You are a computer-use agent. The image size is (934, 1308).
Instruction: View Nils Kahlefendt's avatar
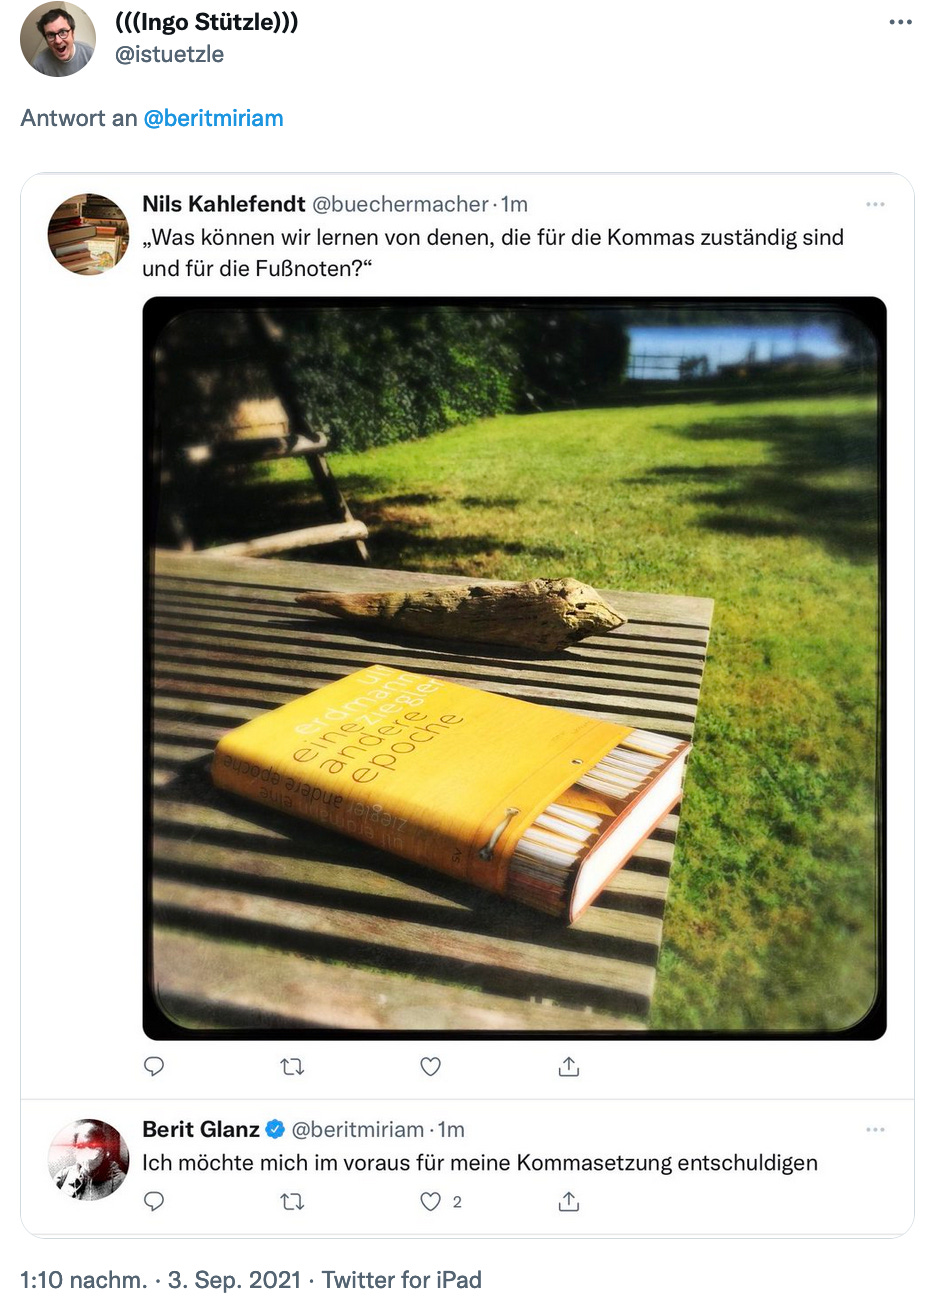88,234
